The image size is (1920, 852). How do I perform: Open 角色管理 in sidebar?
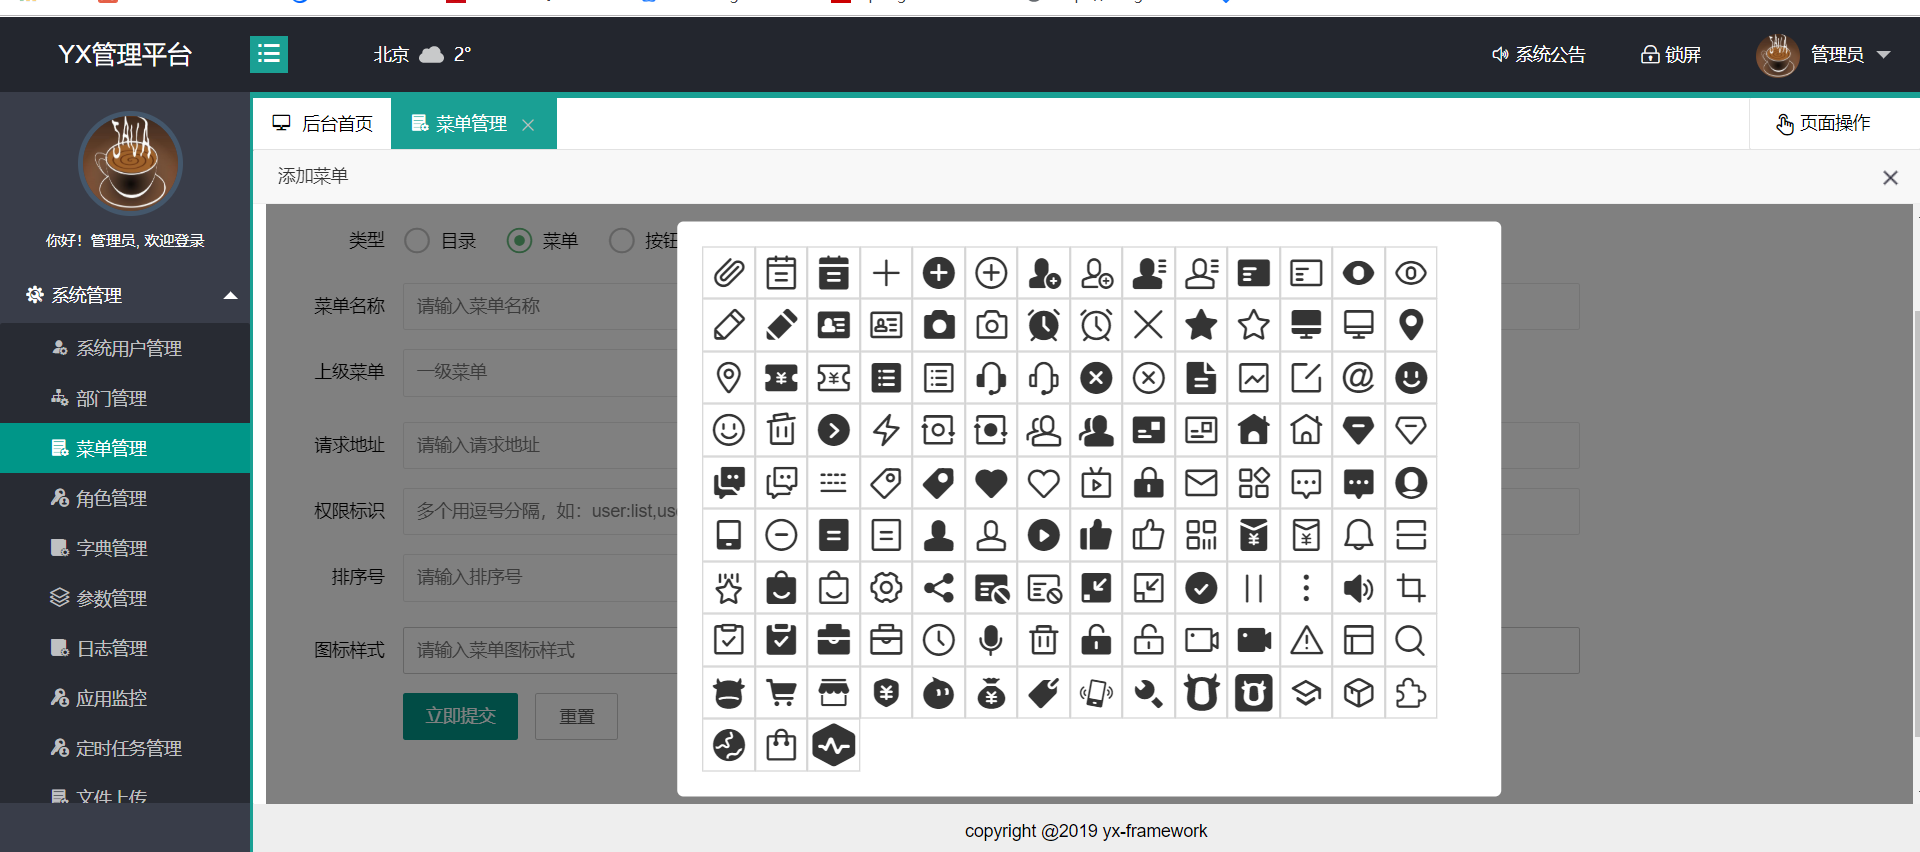coord(125,498)
